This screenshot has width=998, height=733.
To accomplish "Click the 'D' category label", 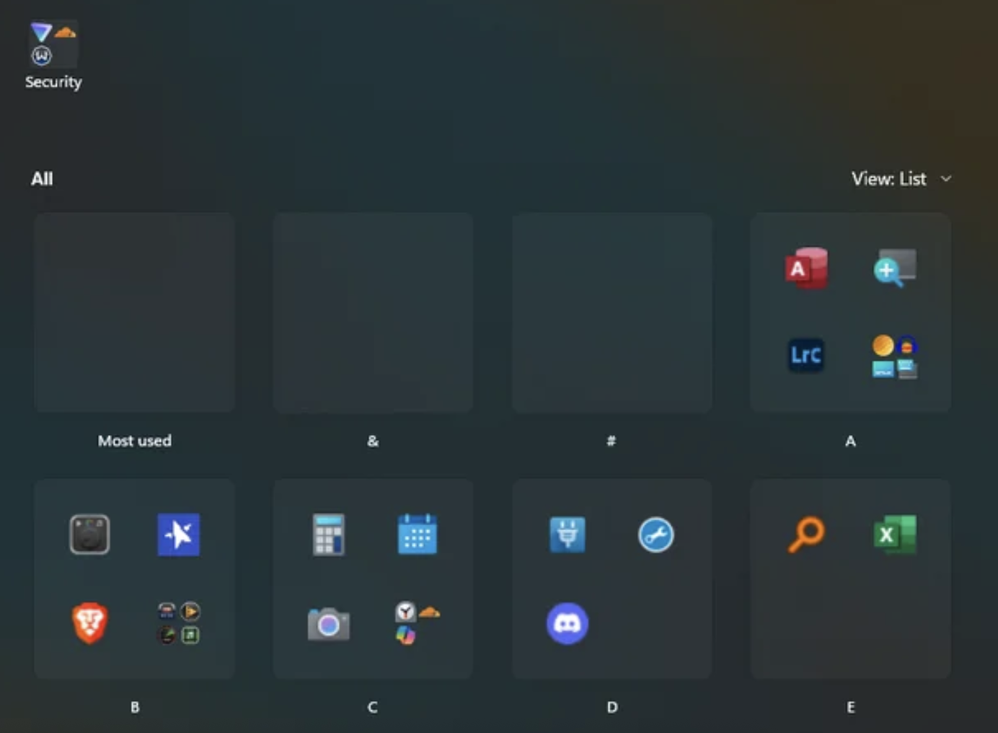I will (612, 707).
